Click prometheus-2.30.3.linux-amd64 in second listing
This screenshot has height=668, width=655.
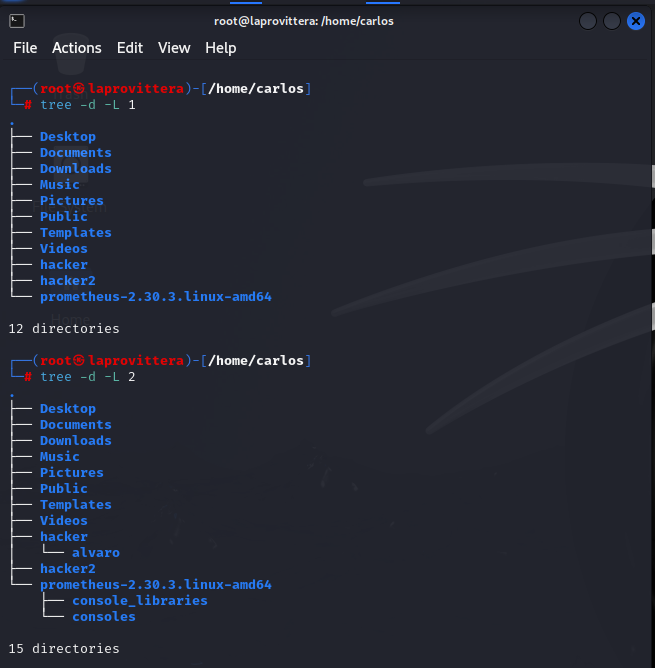pyautogui.click(x=156, y=584)
